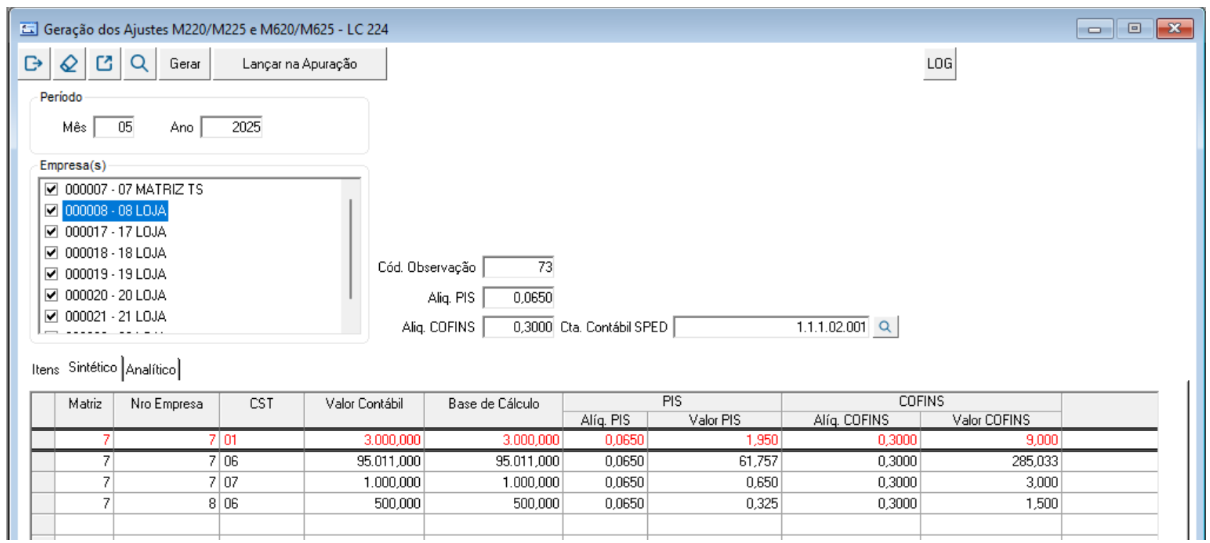Image resolution: width=1210 pixels, height=543 pixels.
Task: Uncheck company 000007 - 07 MATRIZ TS
Action: pyautogui.click(x=52, y=189)
